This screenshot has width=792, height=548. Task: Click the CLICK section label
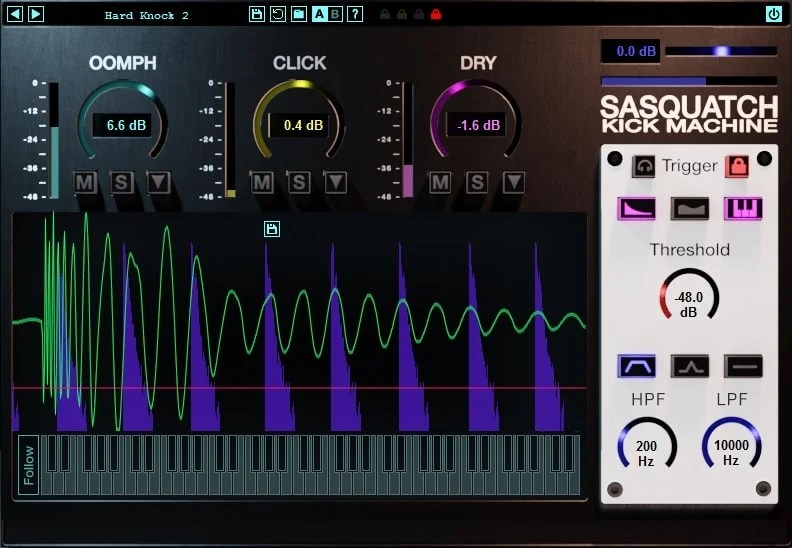click(x=300, y=63)
